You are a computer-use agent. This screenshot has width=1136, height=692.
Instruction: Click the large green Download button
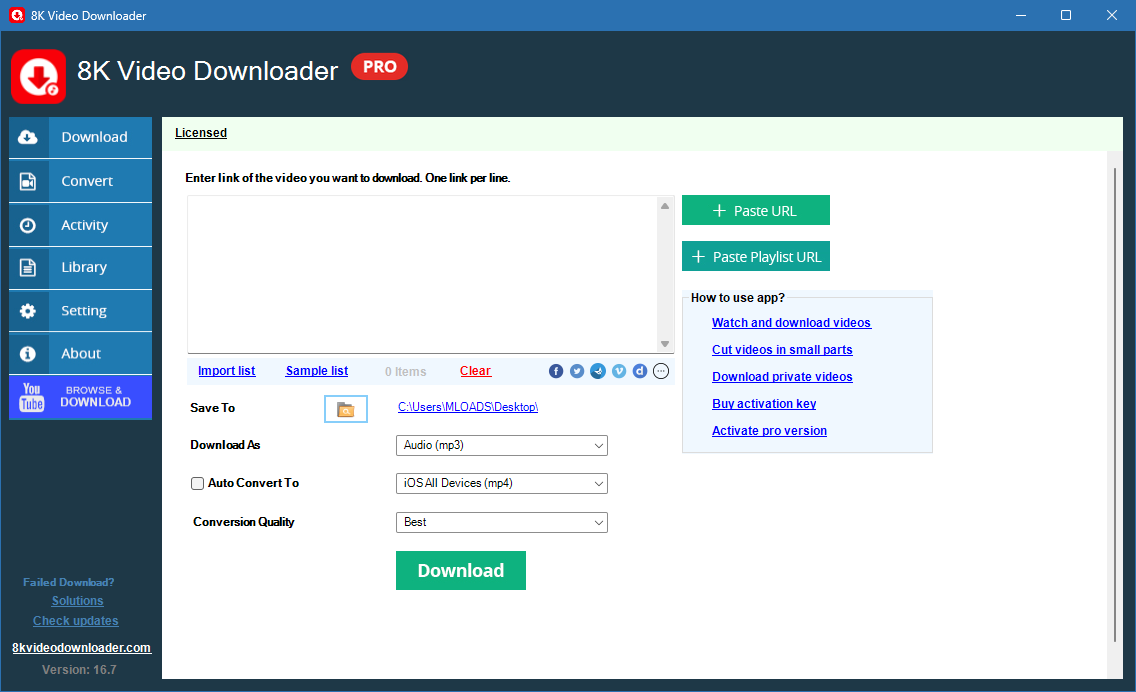click(461, 570)
